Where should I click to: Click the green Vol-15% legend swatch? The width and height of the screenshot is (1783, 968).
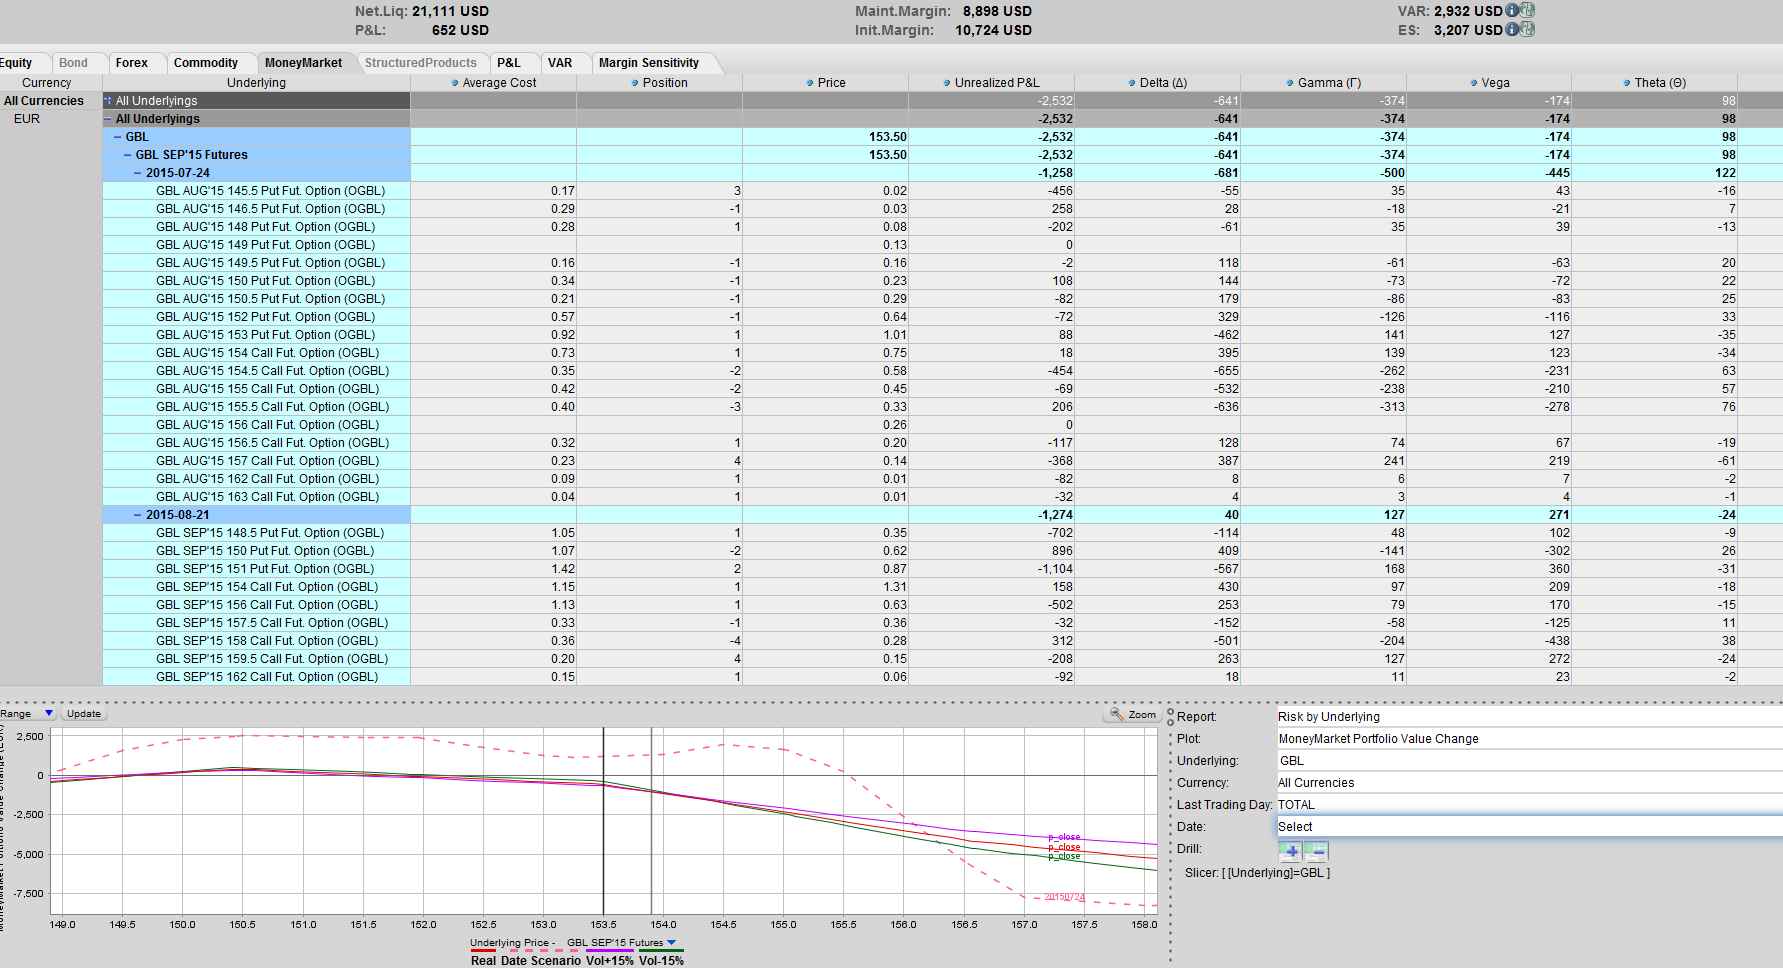coord(662,952)
